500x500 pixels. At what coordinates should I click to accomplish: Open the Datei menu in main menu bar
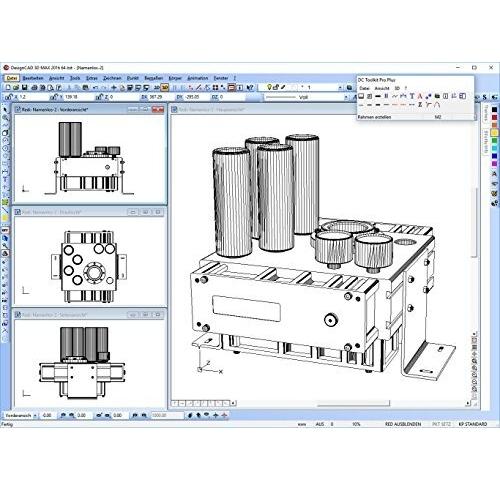[x=12, y=78]
